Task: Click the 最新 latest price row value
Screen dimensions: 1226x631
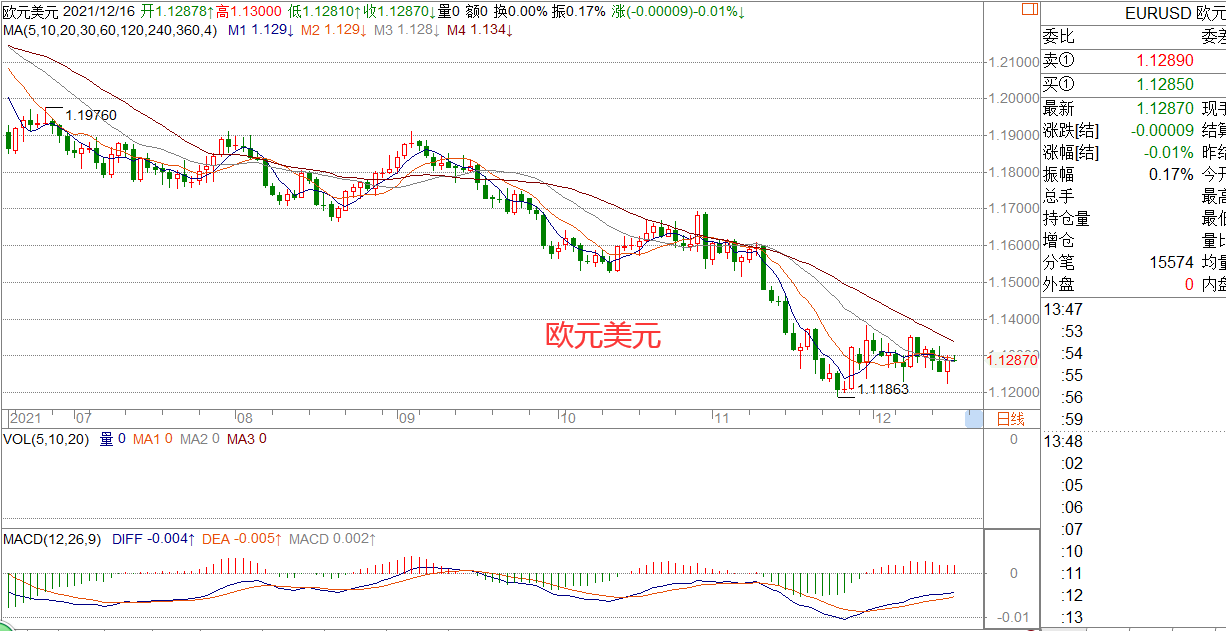Action: point(1164,107)
